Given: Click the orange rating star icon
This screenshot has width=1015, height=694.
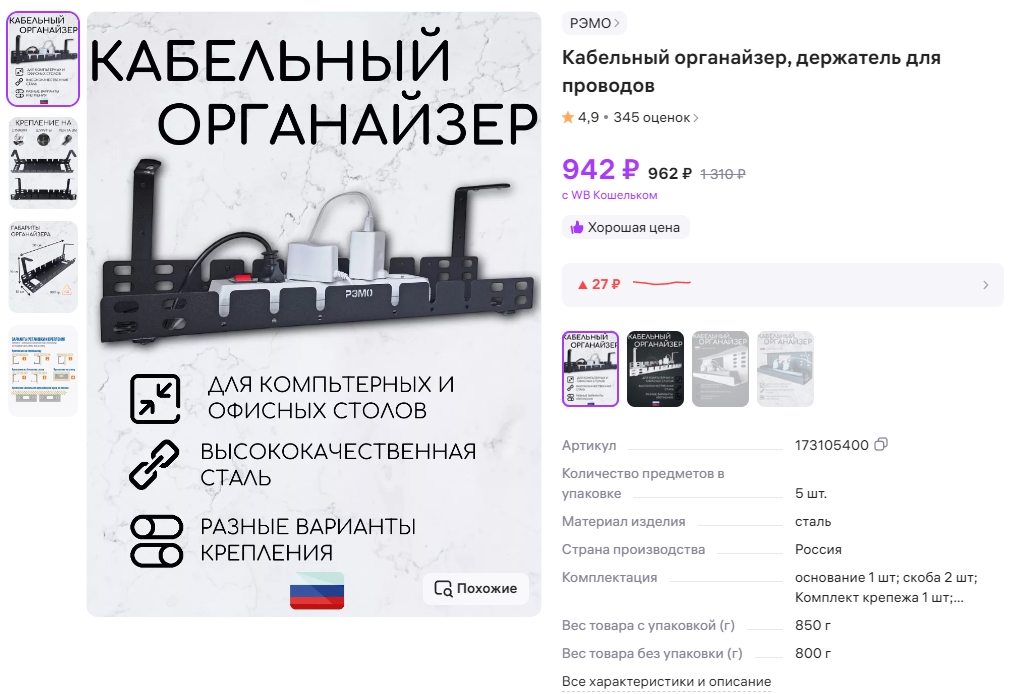Looking at the screenshot, I should tap(568, 117).
